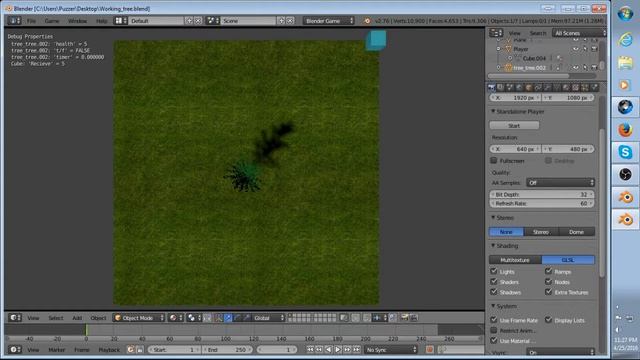The image size is (640, 360).
Task: Open the File menu
Action: pos(31,21)
